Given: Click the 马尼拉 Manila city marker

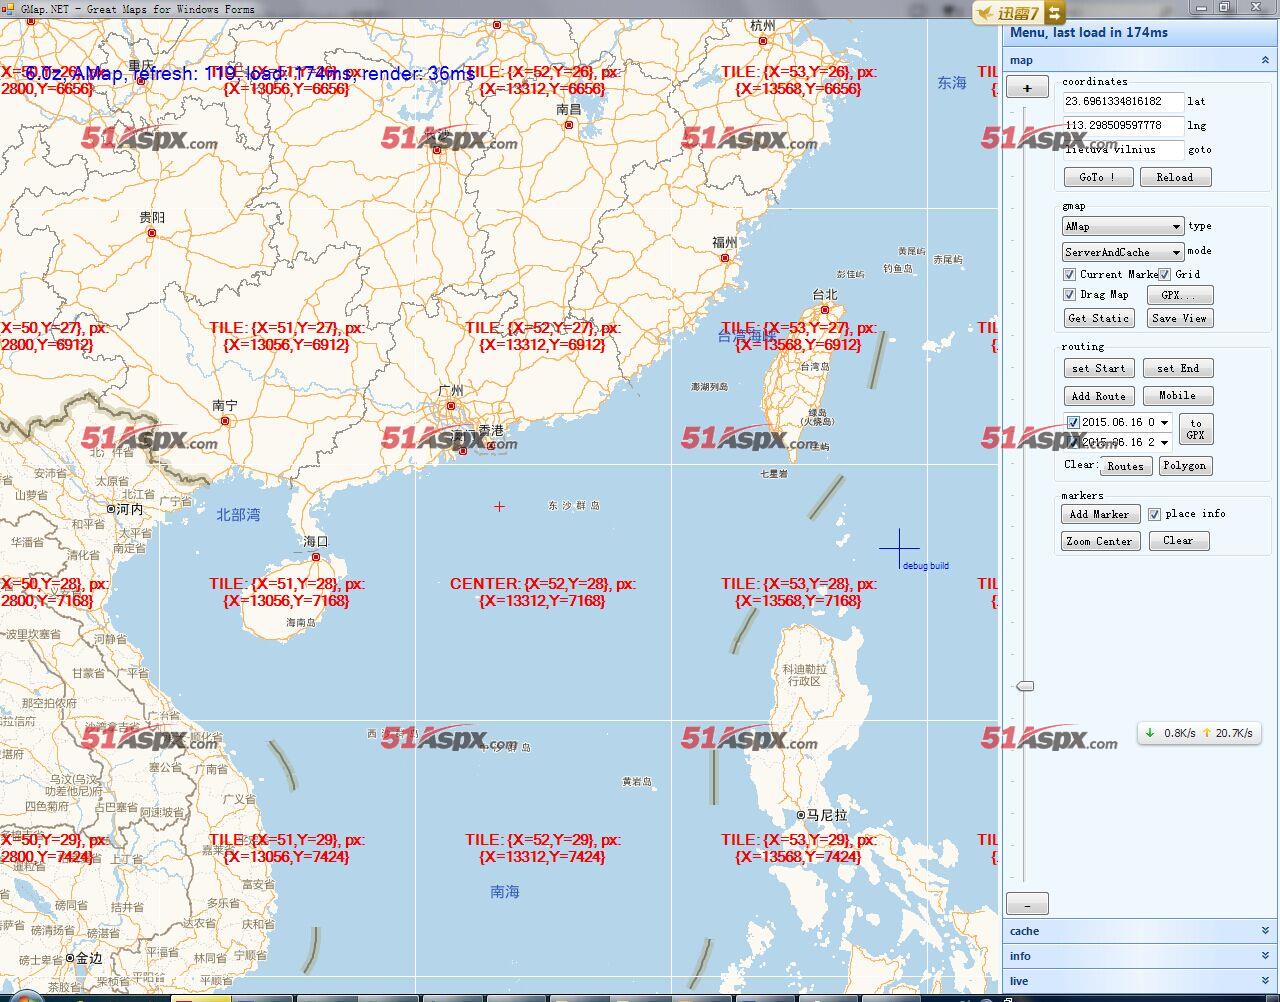Looking at the screenshot, I should pos(800,815).
